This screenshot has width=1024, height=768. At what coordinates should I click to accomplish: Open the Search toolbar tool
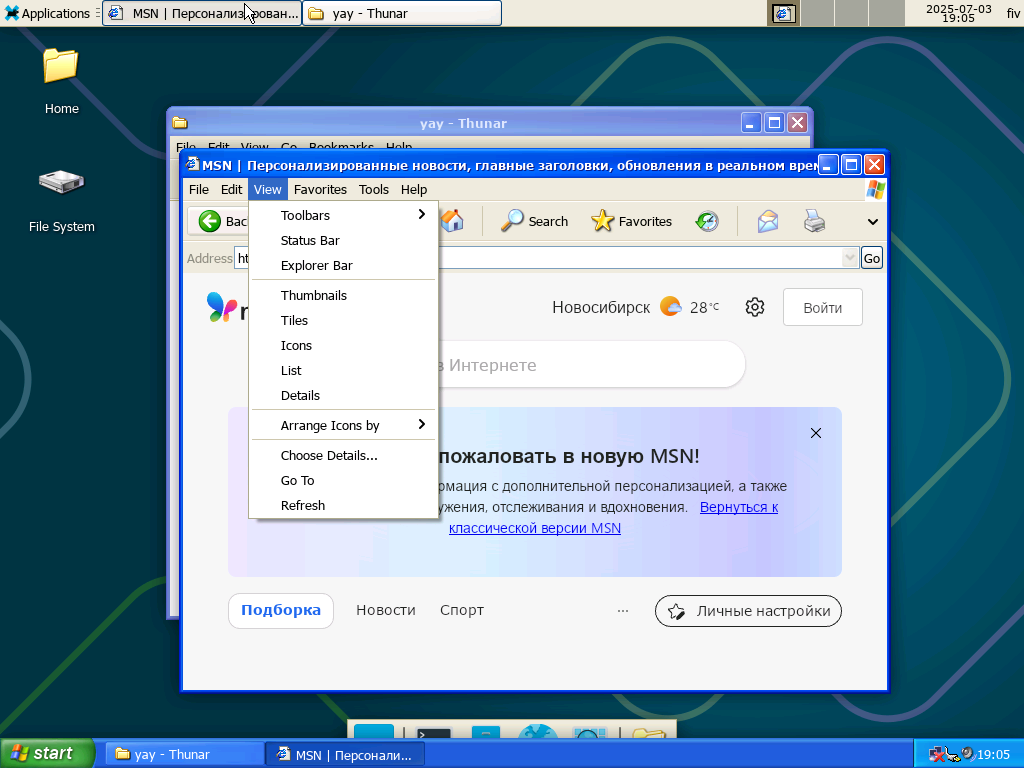[535, 221]
